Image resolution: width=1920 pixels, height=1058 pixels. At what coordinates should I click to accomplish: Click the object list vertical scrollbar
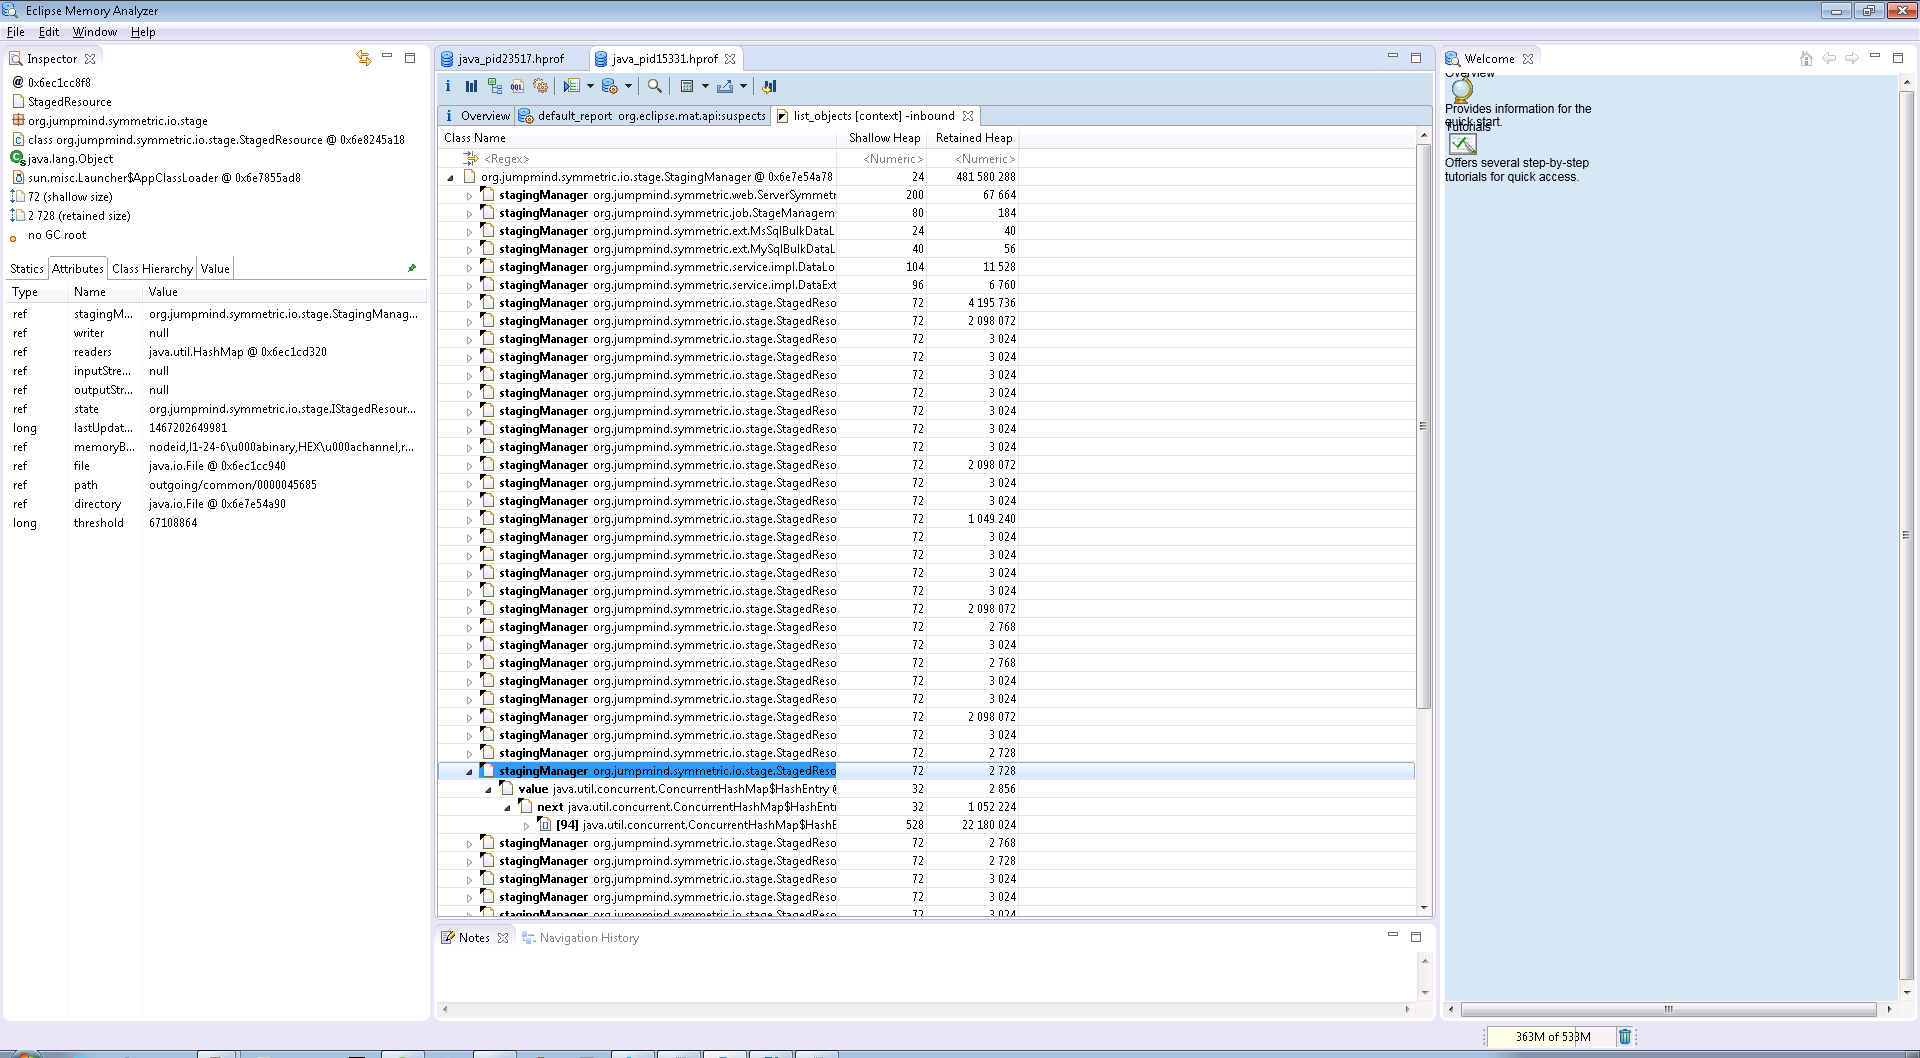coord(1424,426)
